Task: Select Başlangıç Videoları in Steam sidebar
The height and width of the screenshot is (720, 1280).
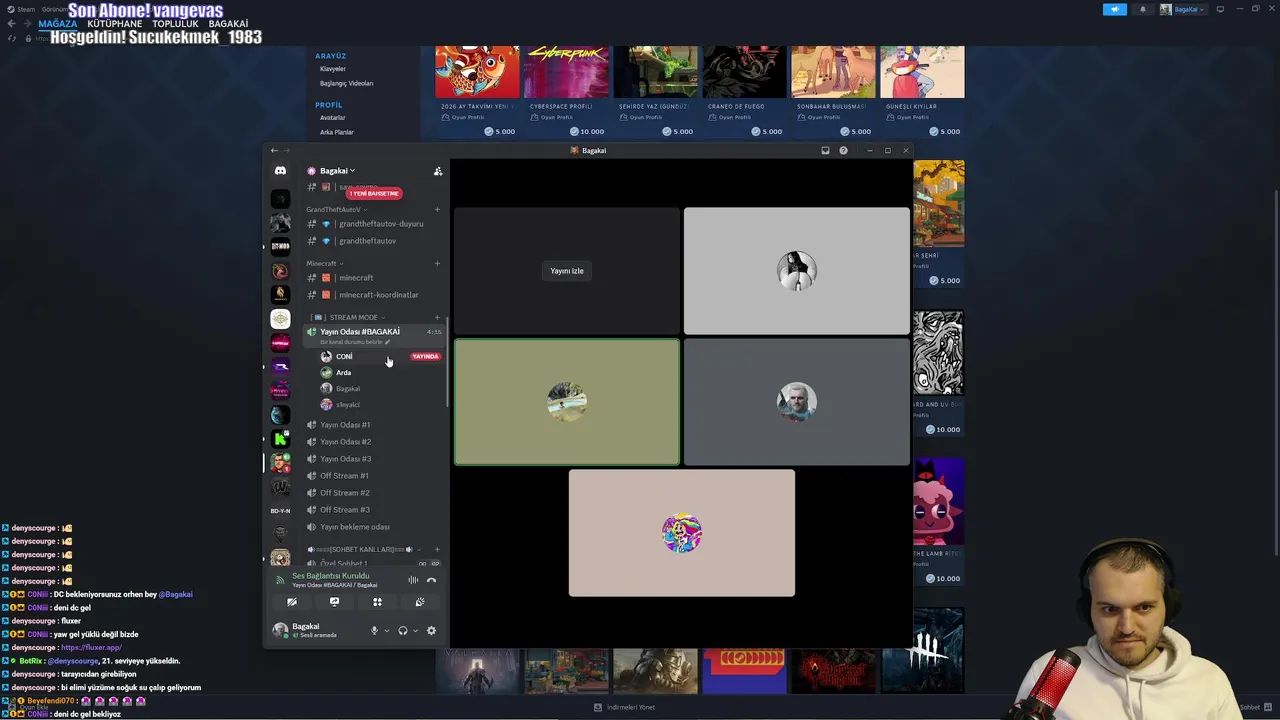Action: coord(346,84)
